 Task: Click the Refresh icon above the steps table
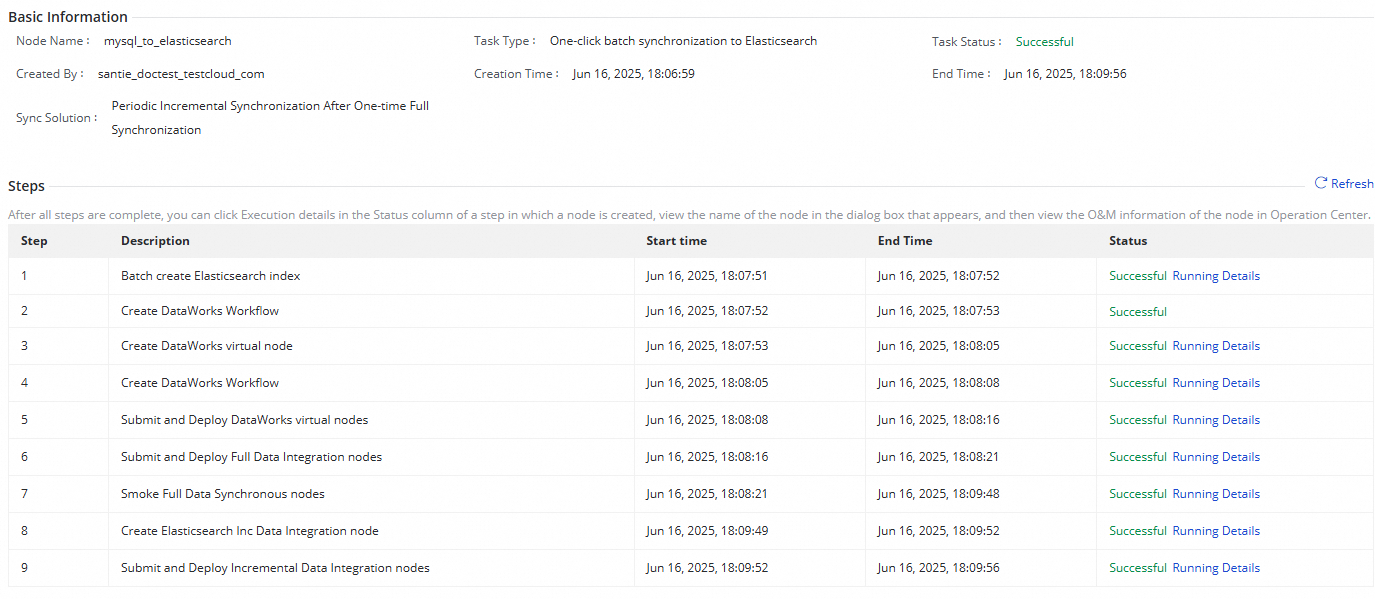click(x=1321, y=183)
